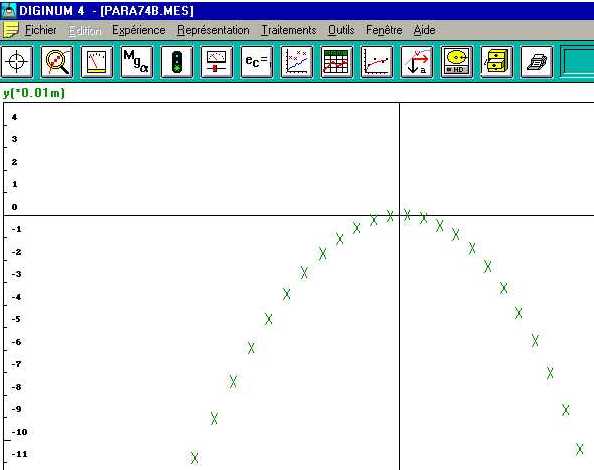This screenshot has height=470, width=594.
Task: Open the Représentation menu
Action: (213, 30)
